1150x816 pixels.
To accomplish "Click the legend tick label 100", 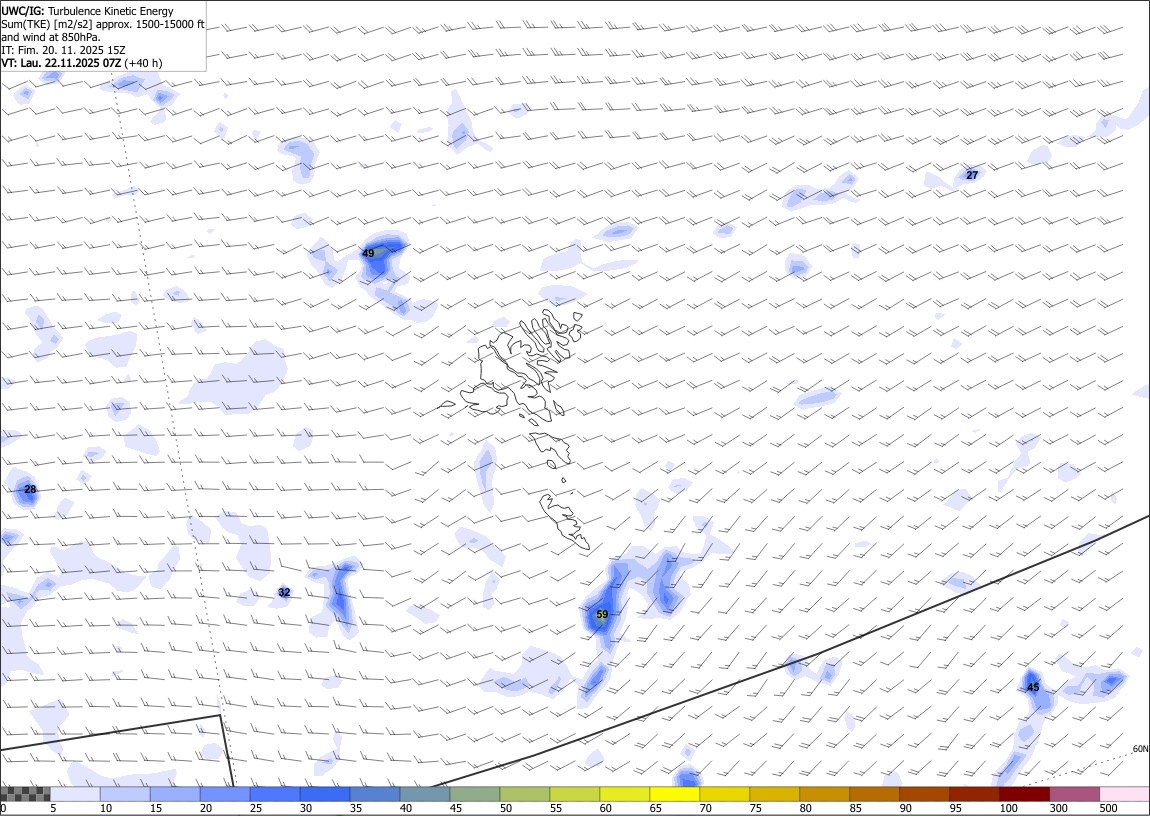I will point(1008,809).
